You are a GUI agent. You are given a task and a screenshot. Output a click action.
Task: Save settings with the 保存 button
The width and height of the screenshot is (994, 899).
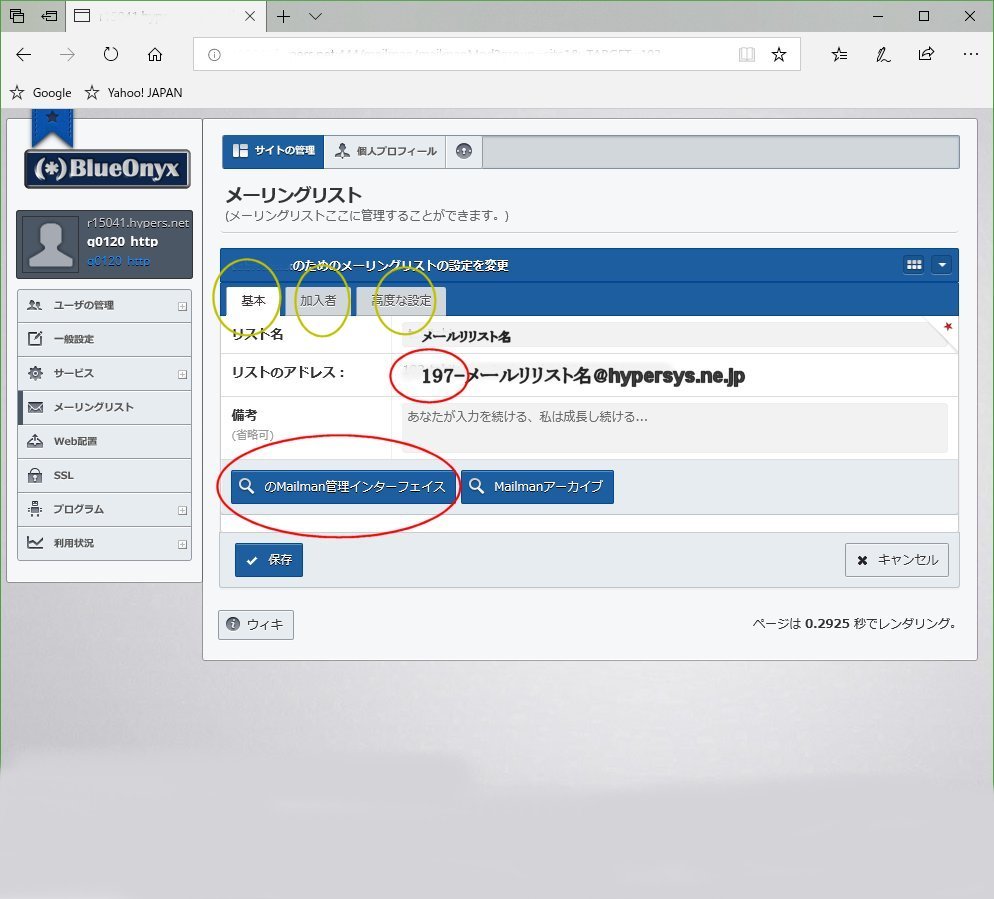point(268,560)
